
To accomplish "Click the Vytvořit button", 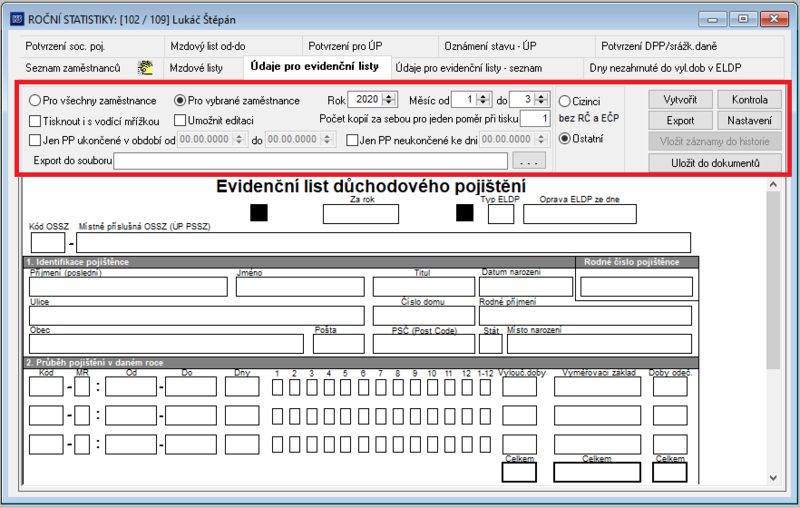I will (680, 99).
